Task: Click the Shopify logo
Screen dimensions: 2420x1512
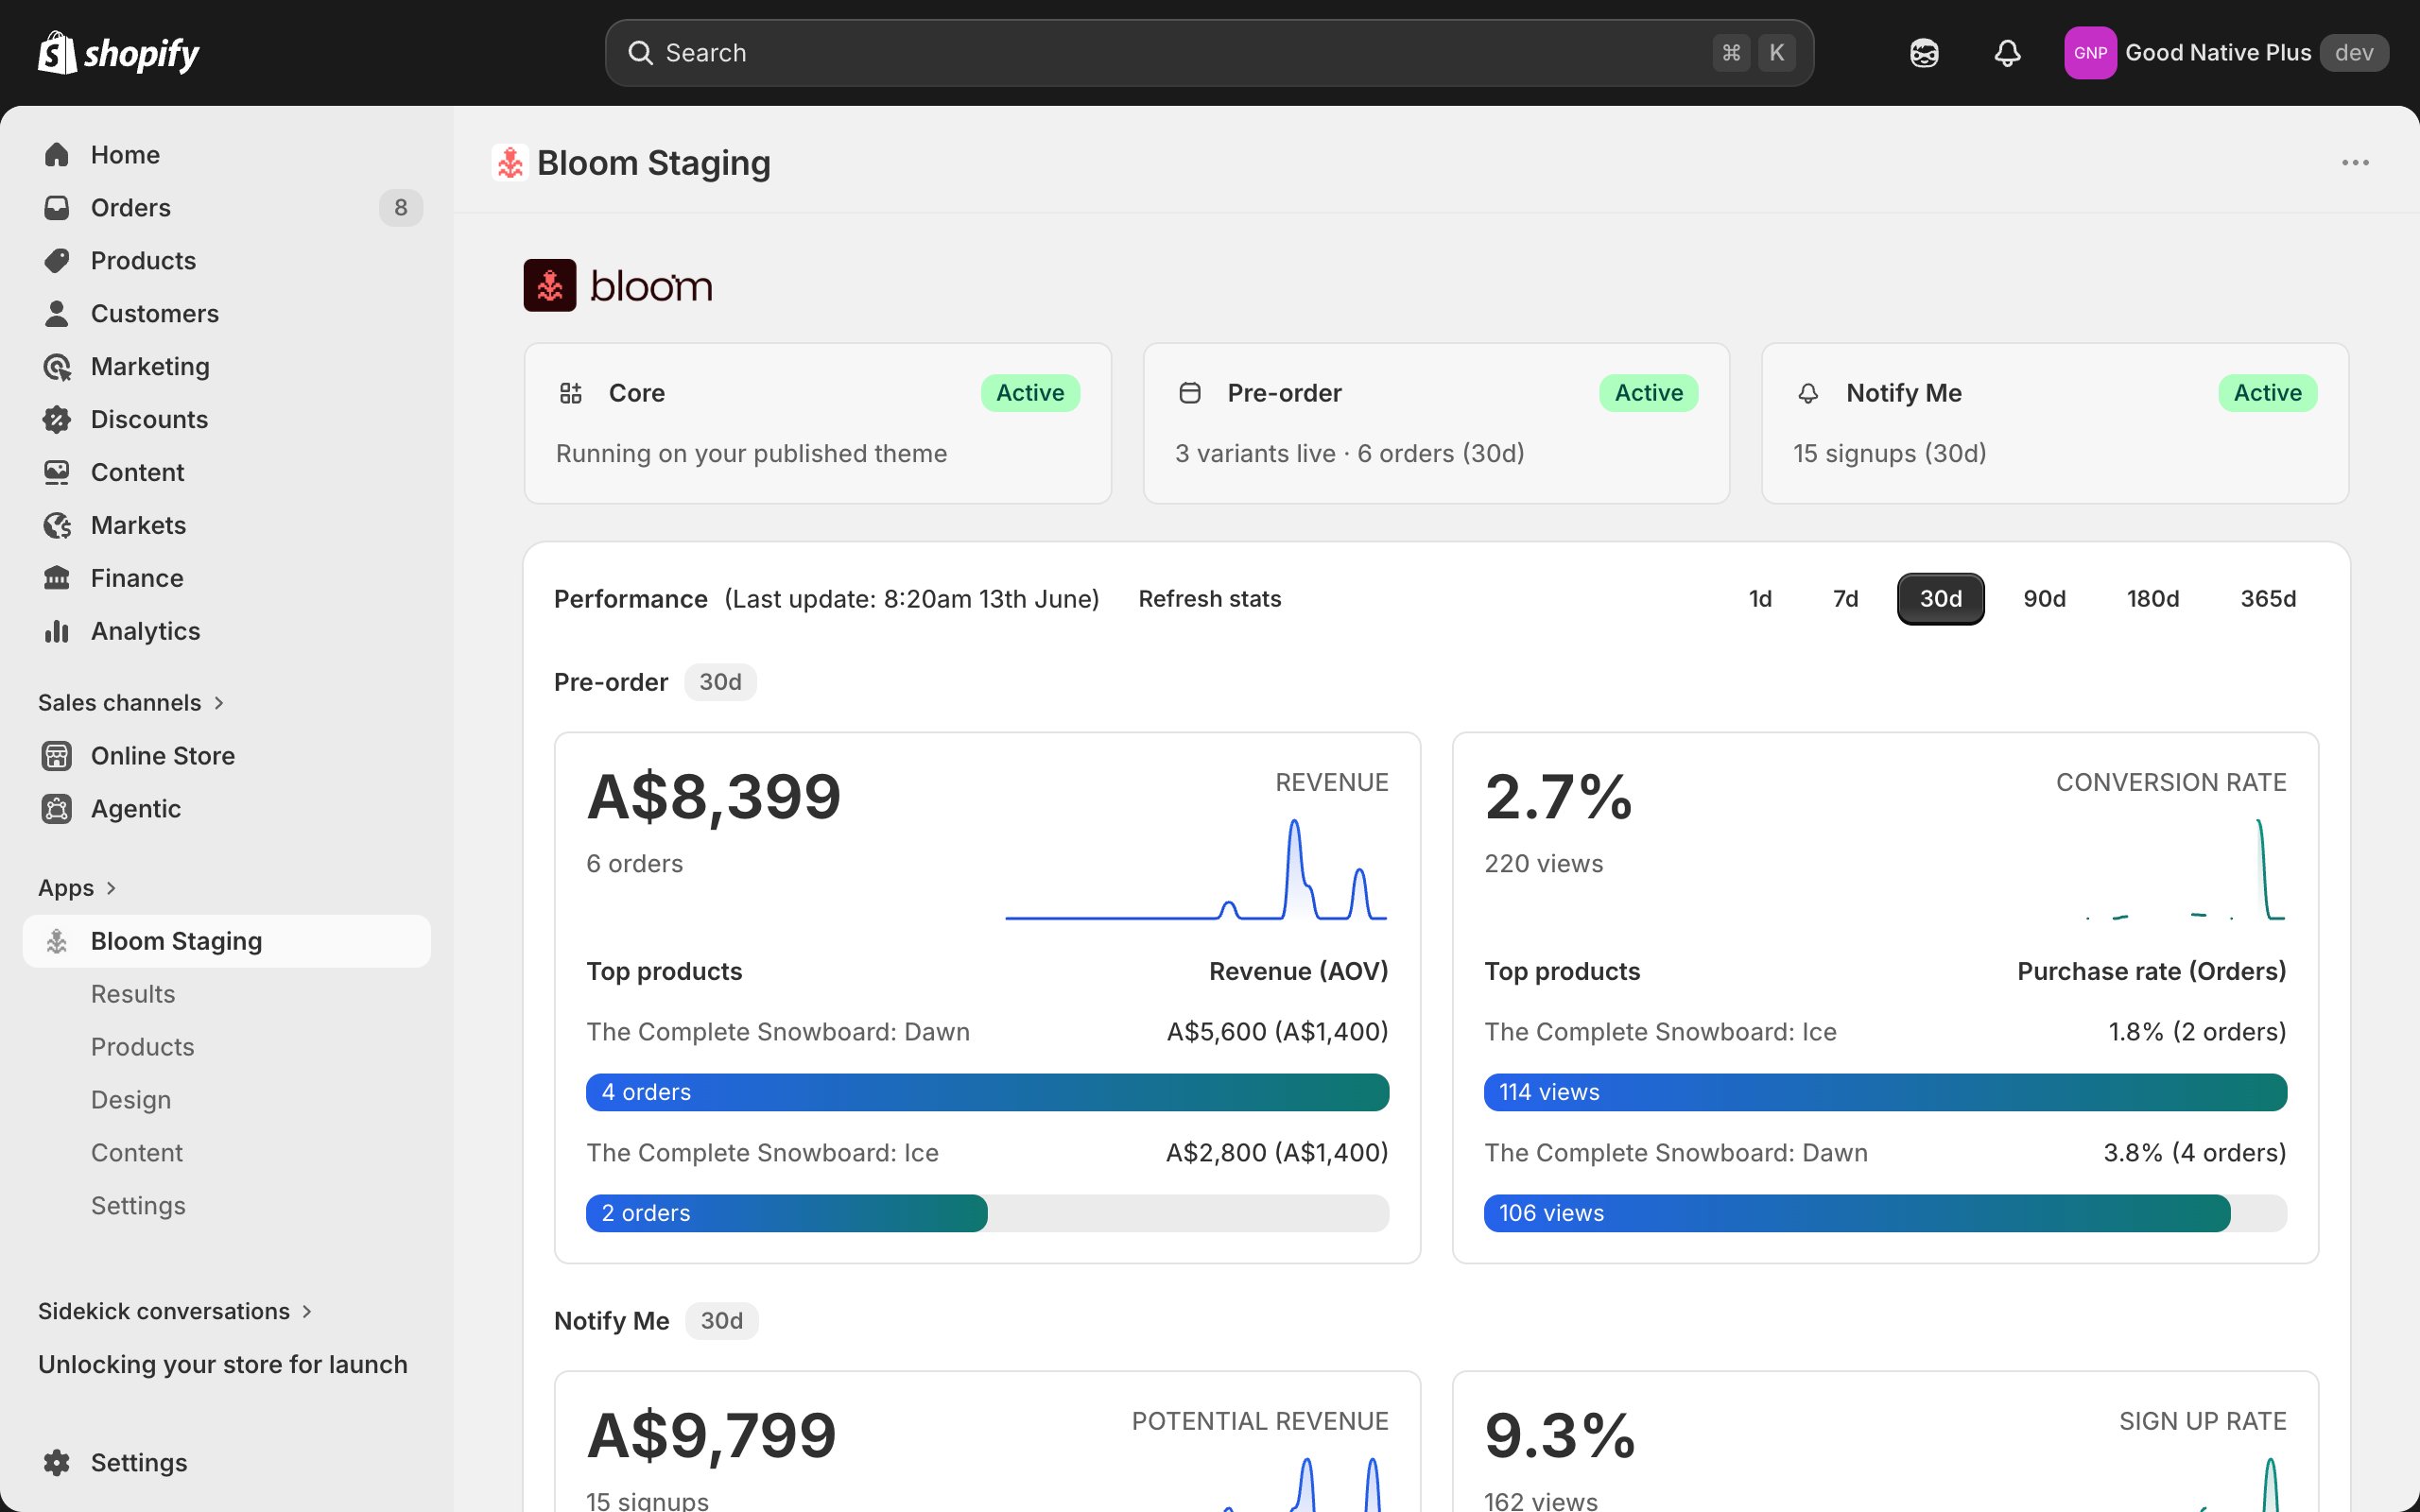Action: pyautogui.click(x=118, y=52)
